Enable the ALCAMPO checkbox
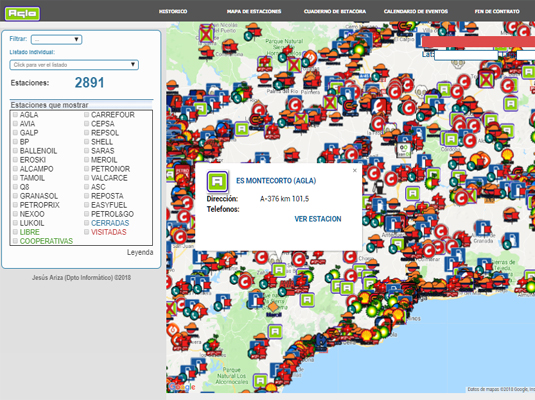Screen dimensions: 535x400 [15, 169]
